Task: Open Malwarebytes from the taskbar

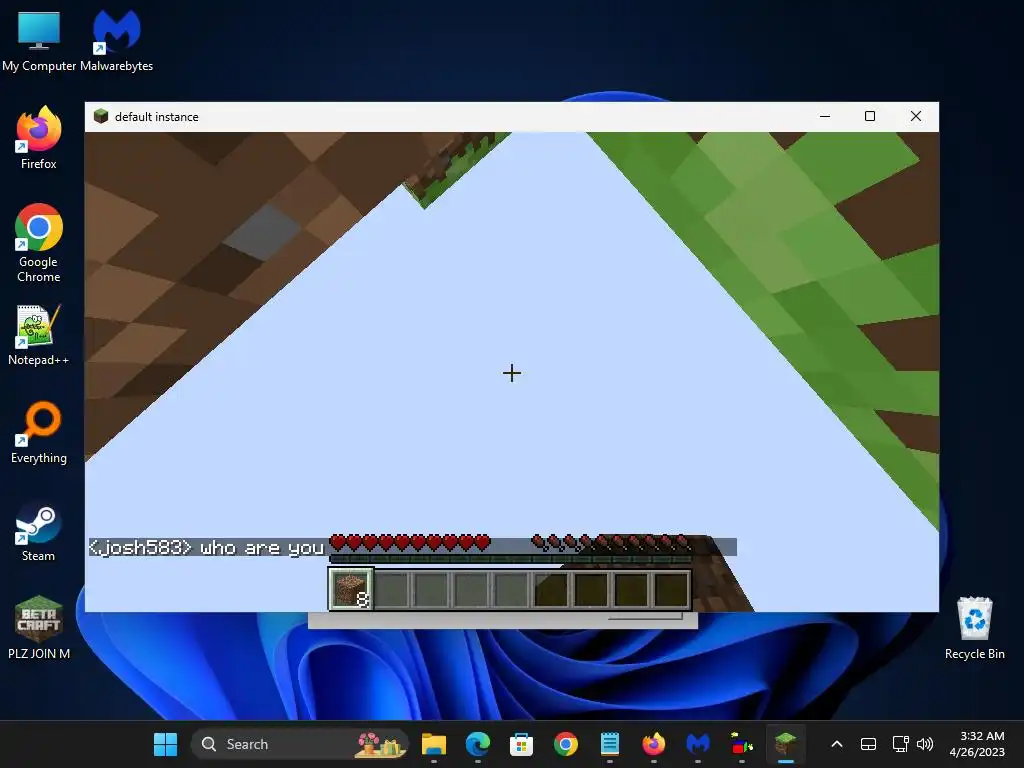Action: (x=697, y=744)
